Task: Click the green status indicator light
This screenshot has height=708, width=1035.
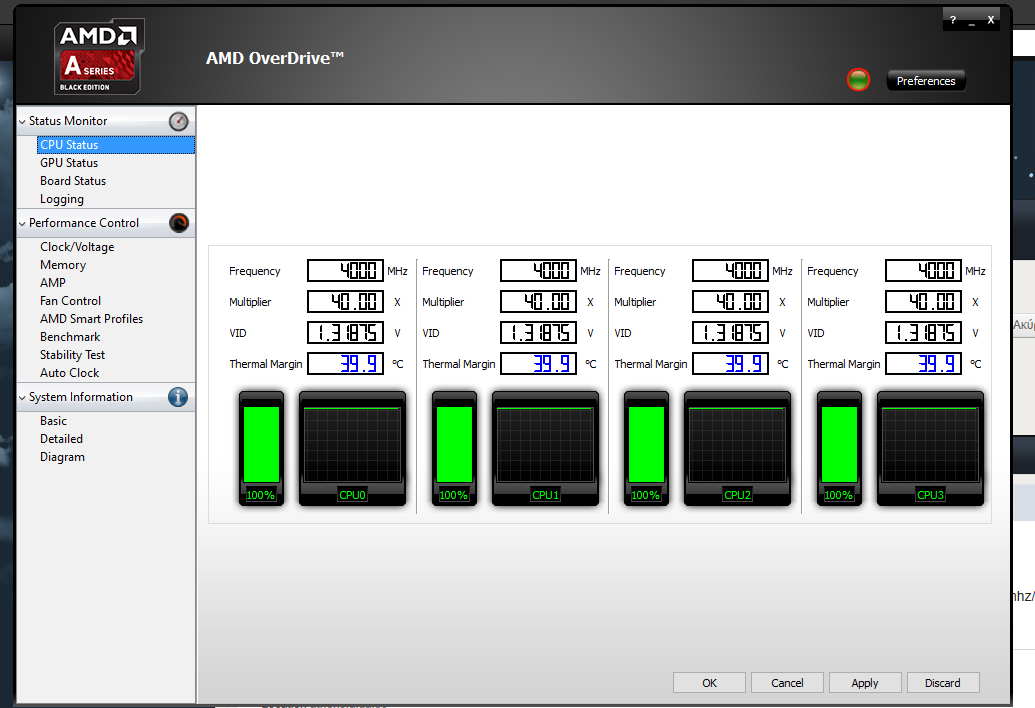Action: tap(858, 80)
